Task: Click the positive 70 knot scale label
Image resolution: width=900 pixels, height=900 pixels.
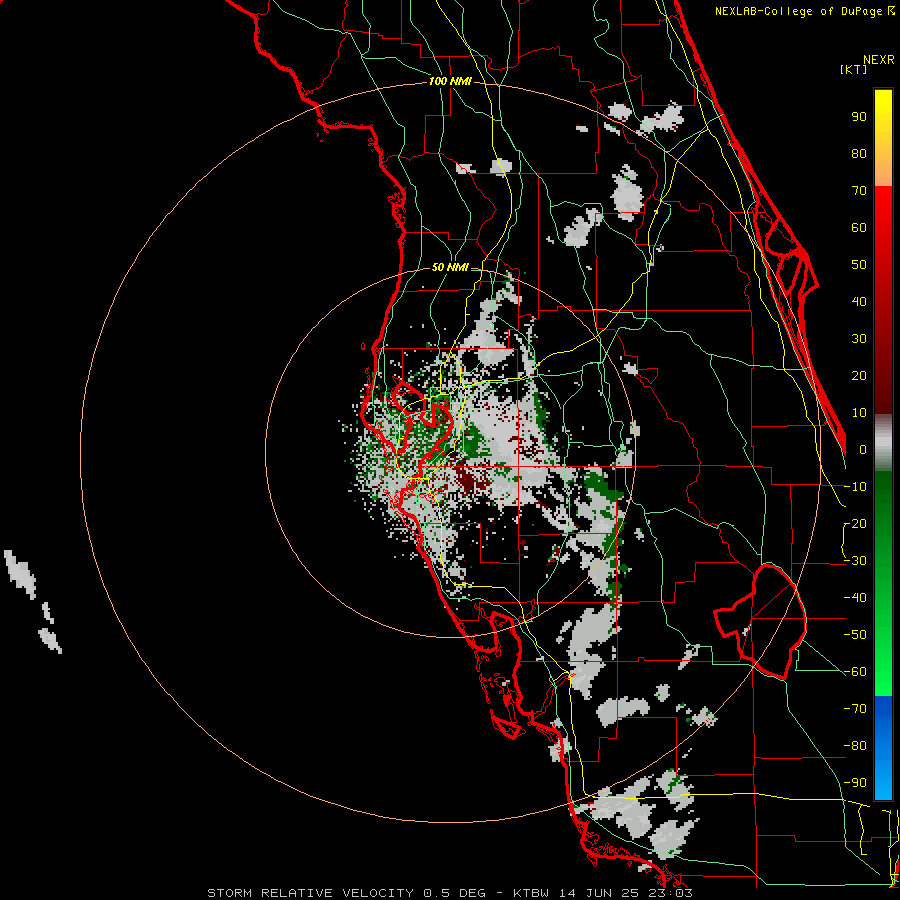Action: coord(859,191)
